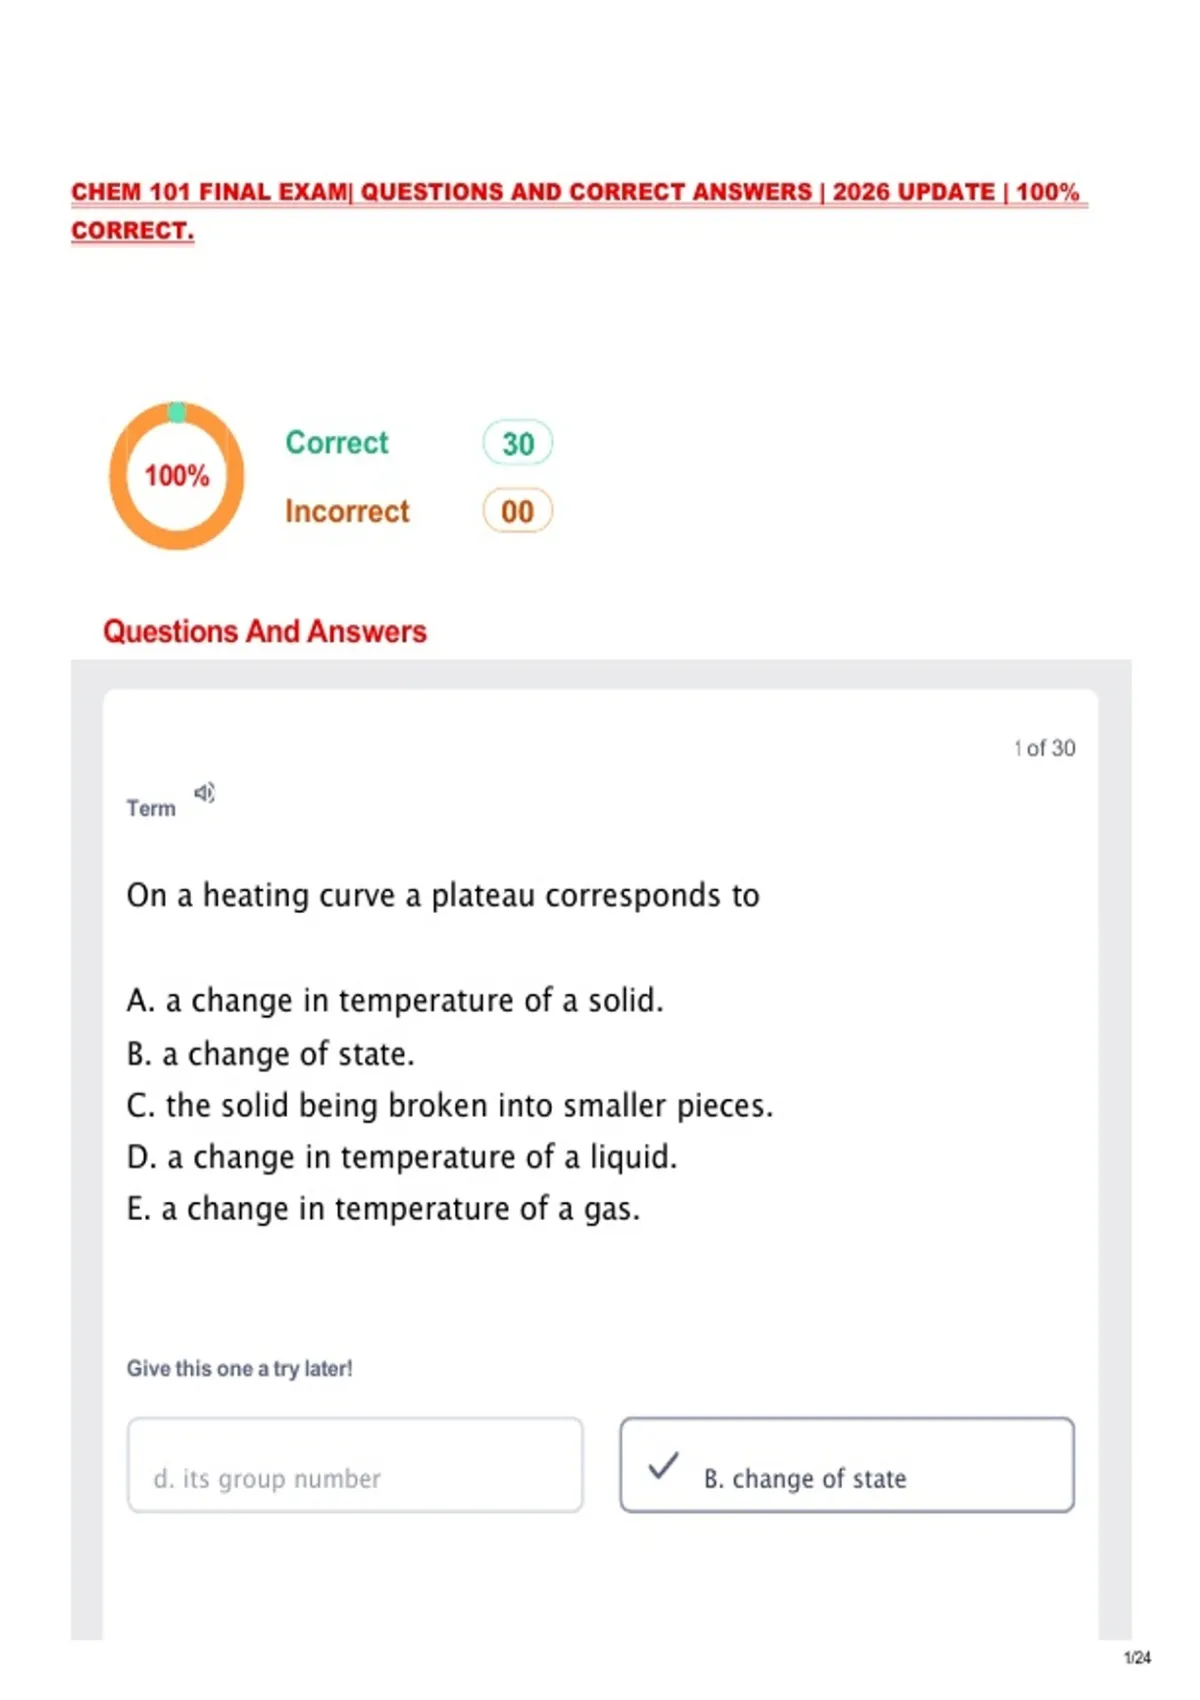Click the question text about heating curve plateau
1200x1700 pixels.
click(443, 895)
